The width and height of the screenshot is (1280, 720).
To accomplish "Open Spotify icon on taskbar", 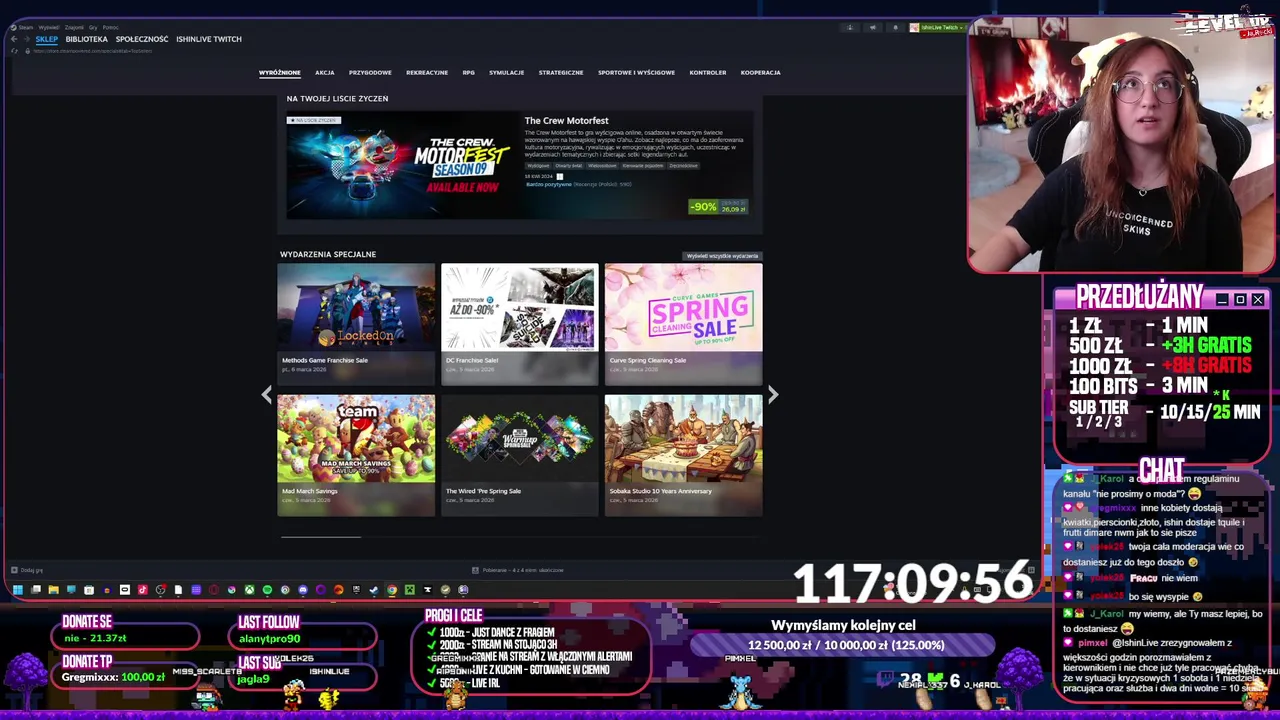I will 267,590.
